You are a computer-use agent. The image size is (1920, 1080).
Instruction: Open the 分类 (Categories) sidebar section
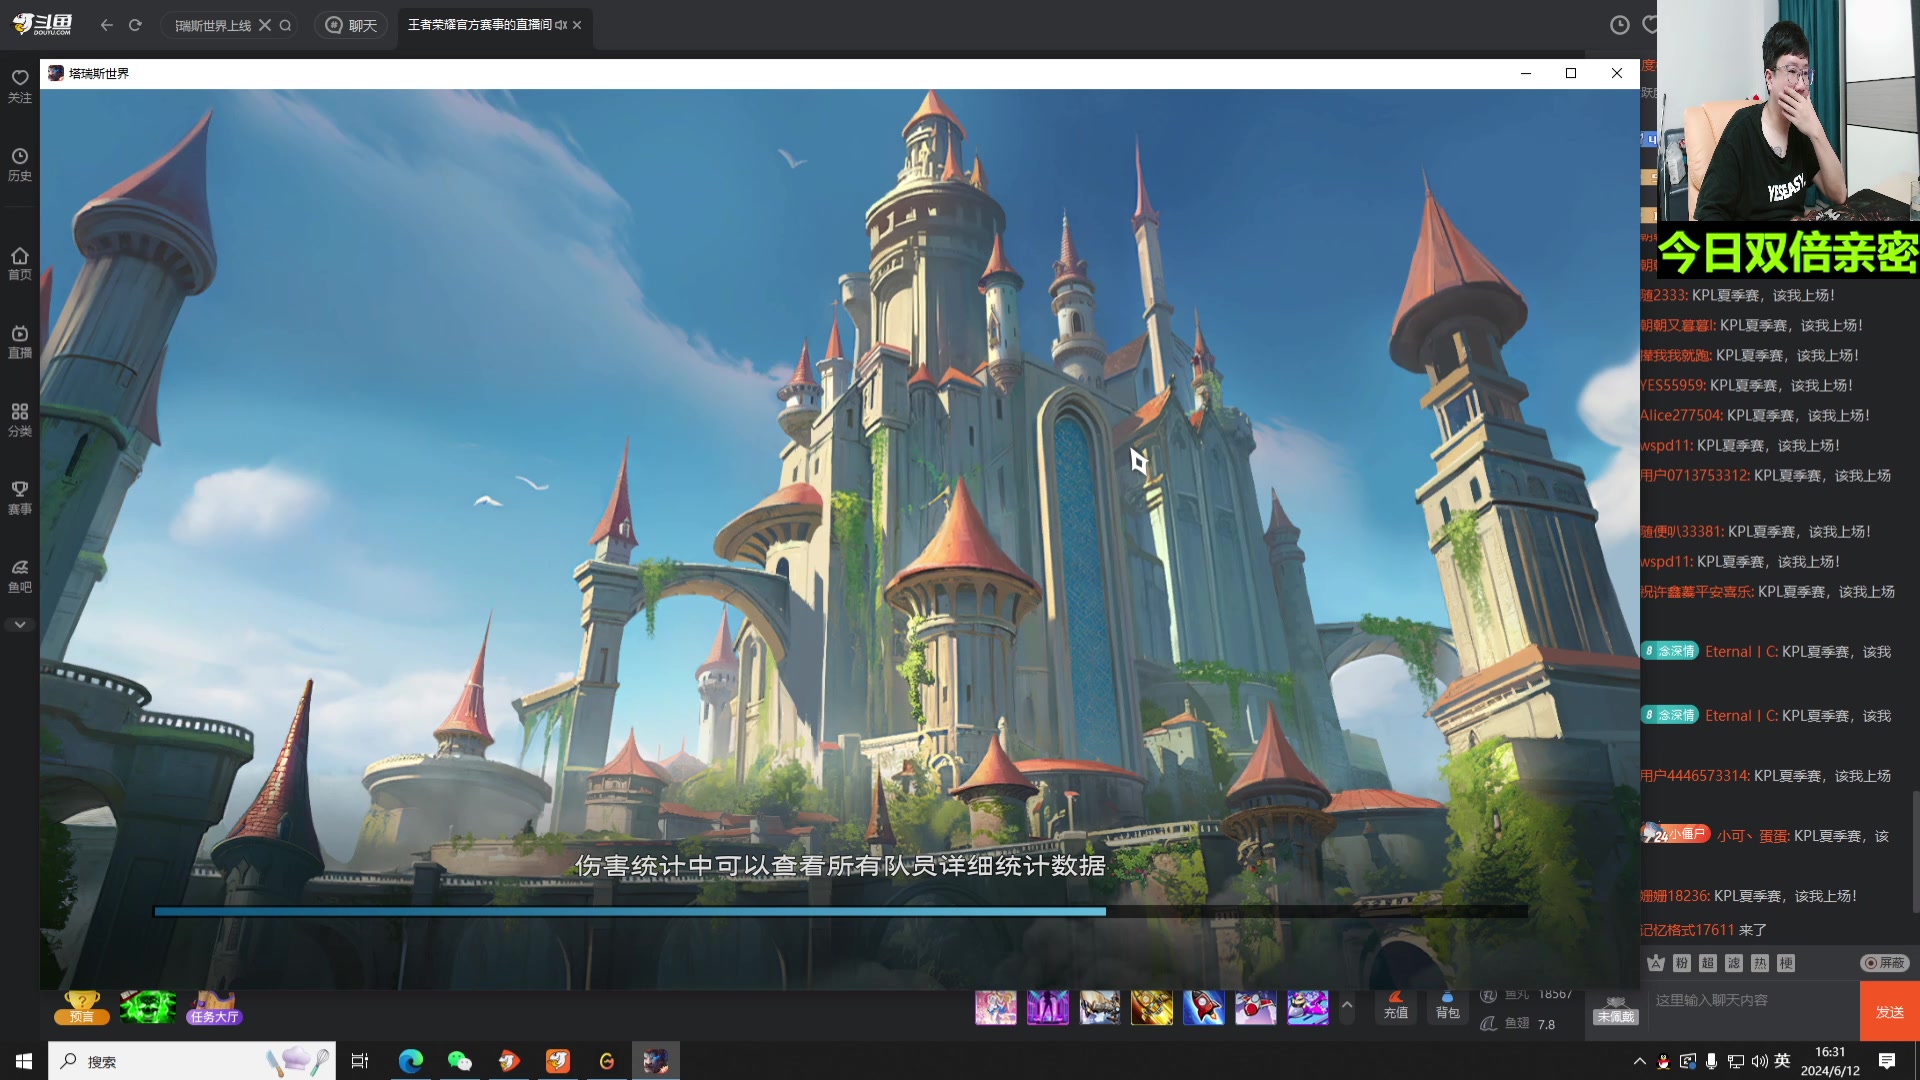(x=20, y=420)
